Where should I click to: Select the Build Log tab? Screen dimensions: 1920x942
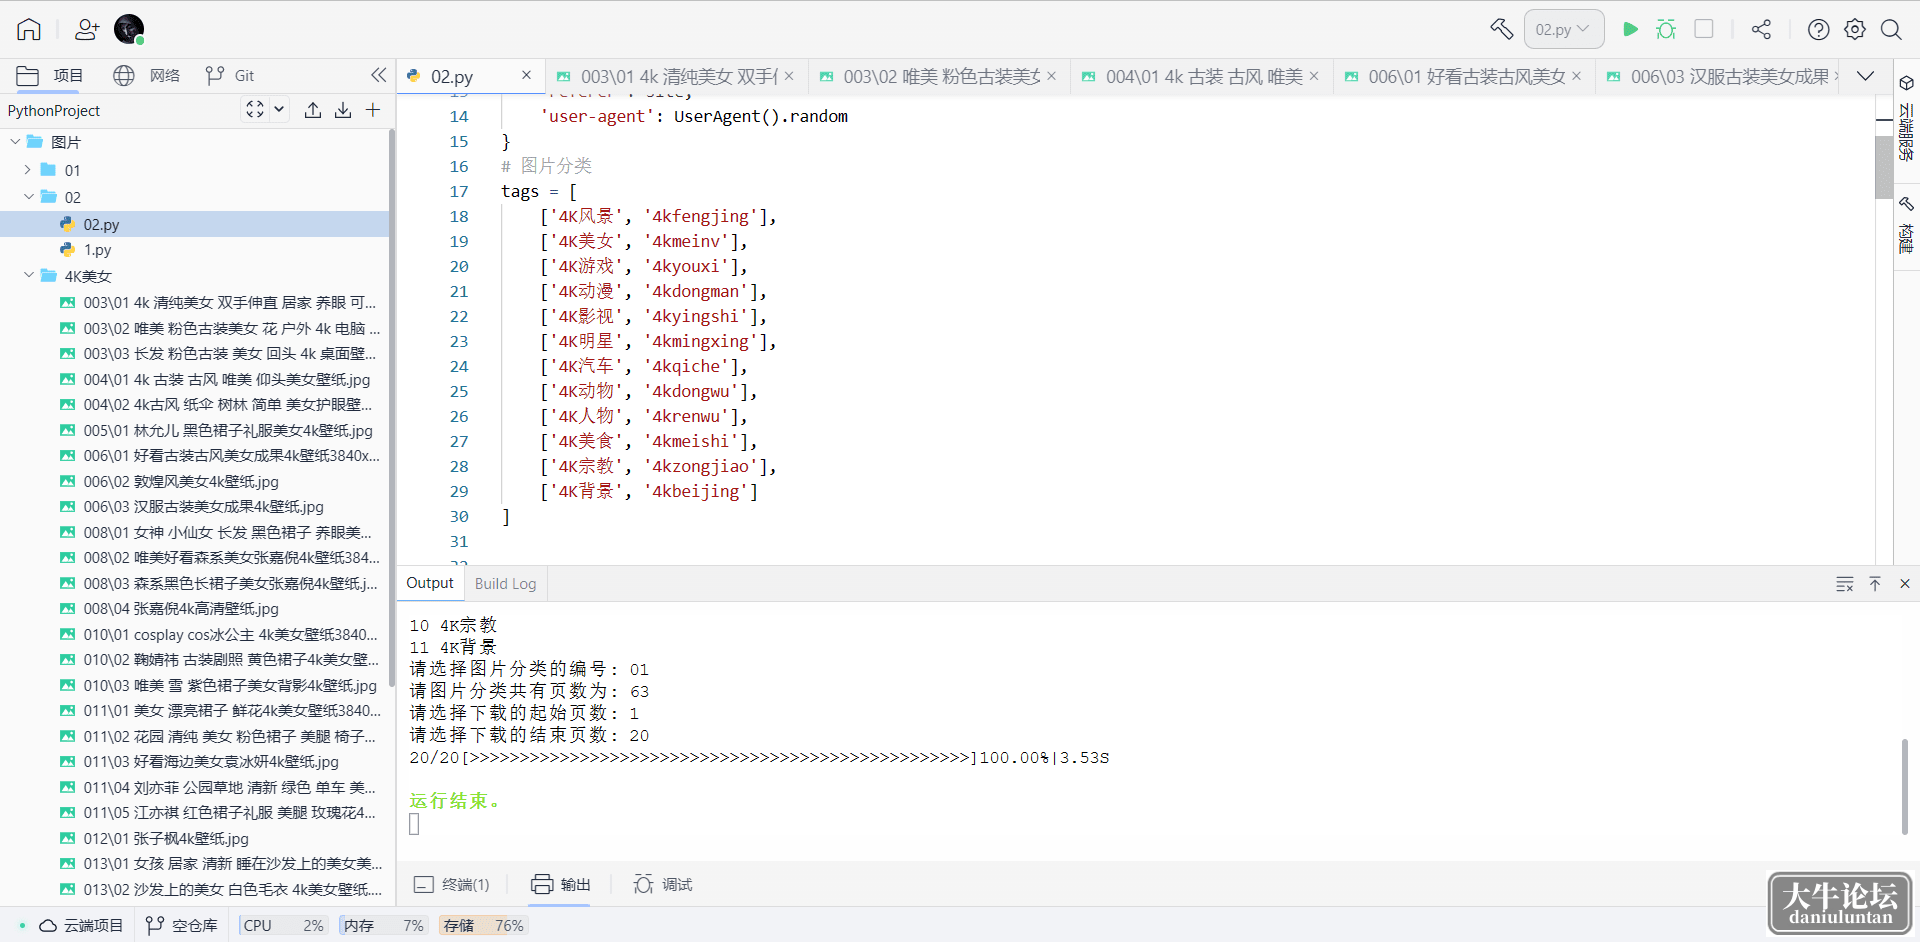click(x=505, y=584)
